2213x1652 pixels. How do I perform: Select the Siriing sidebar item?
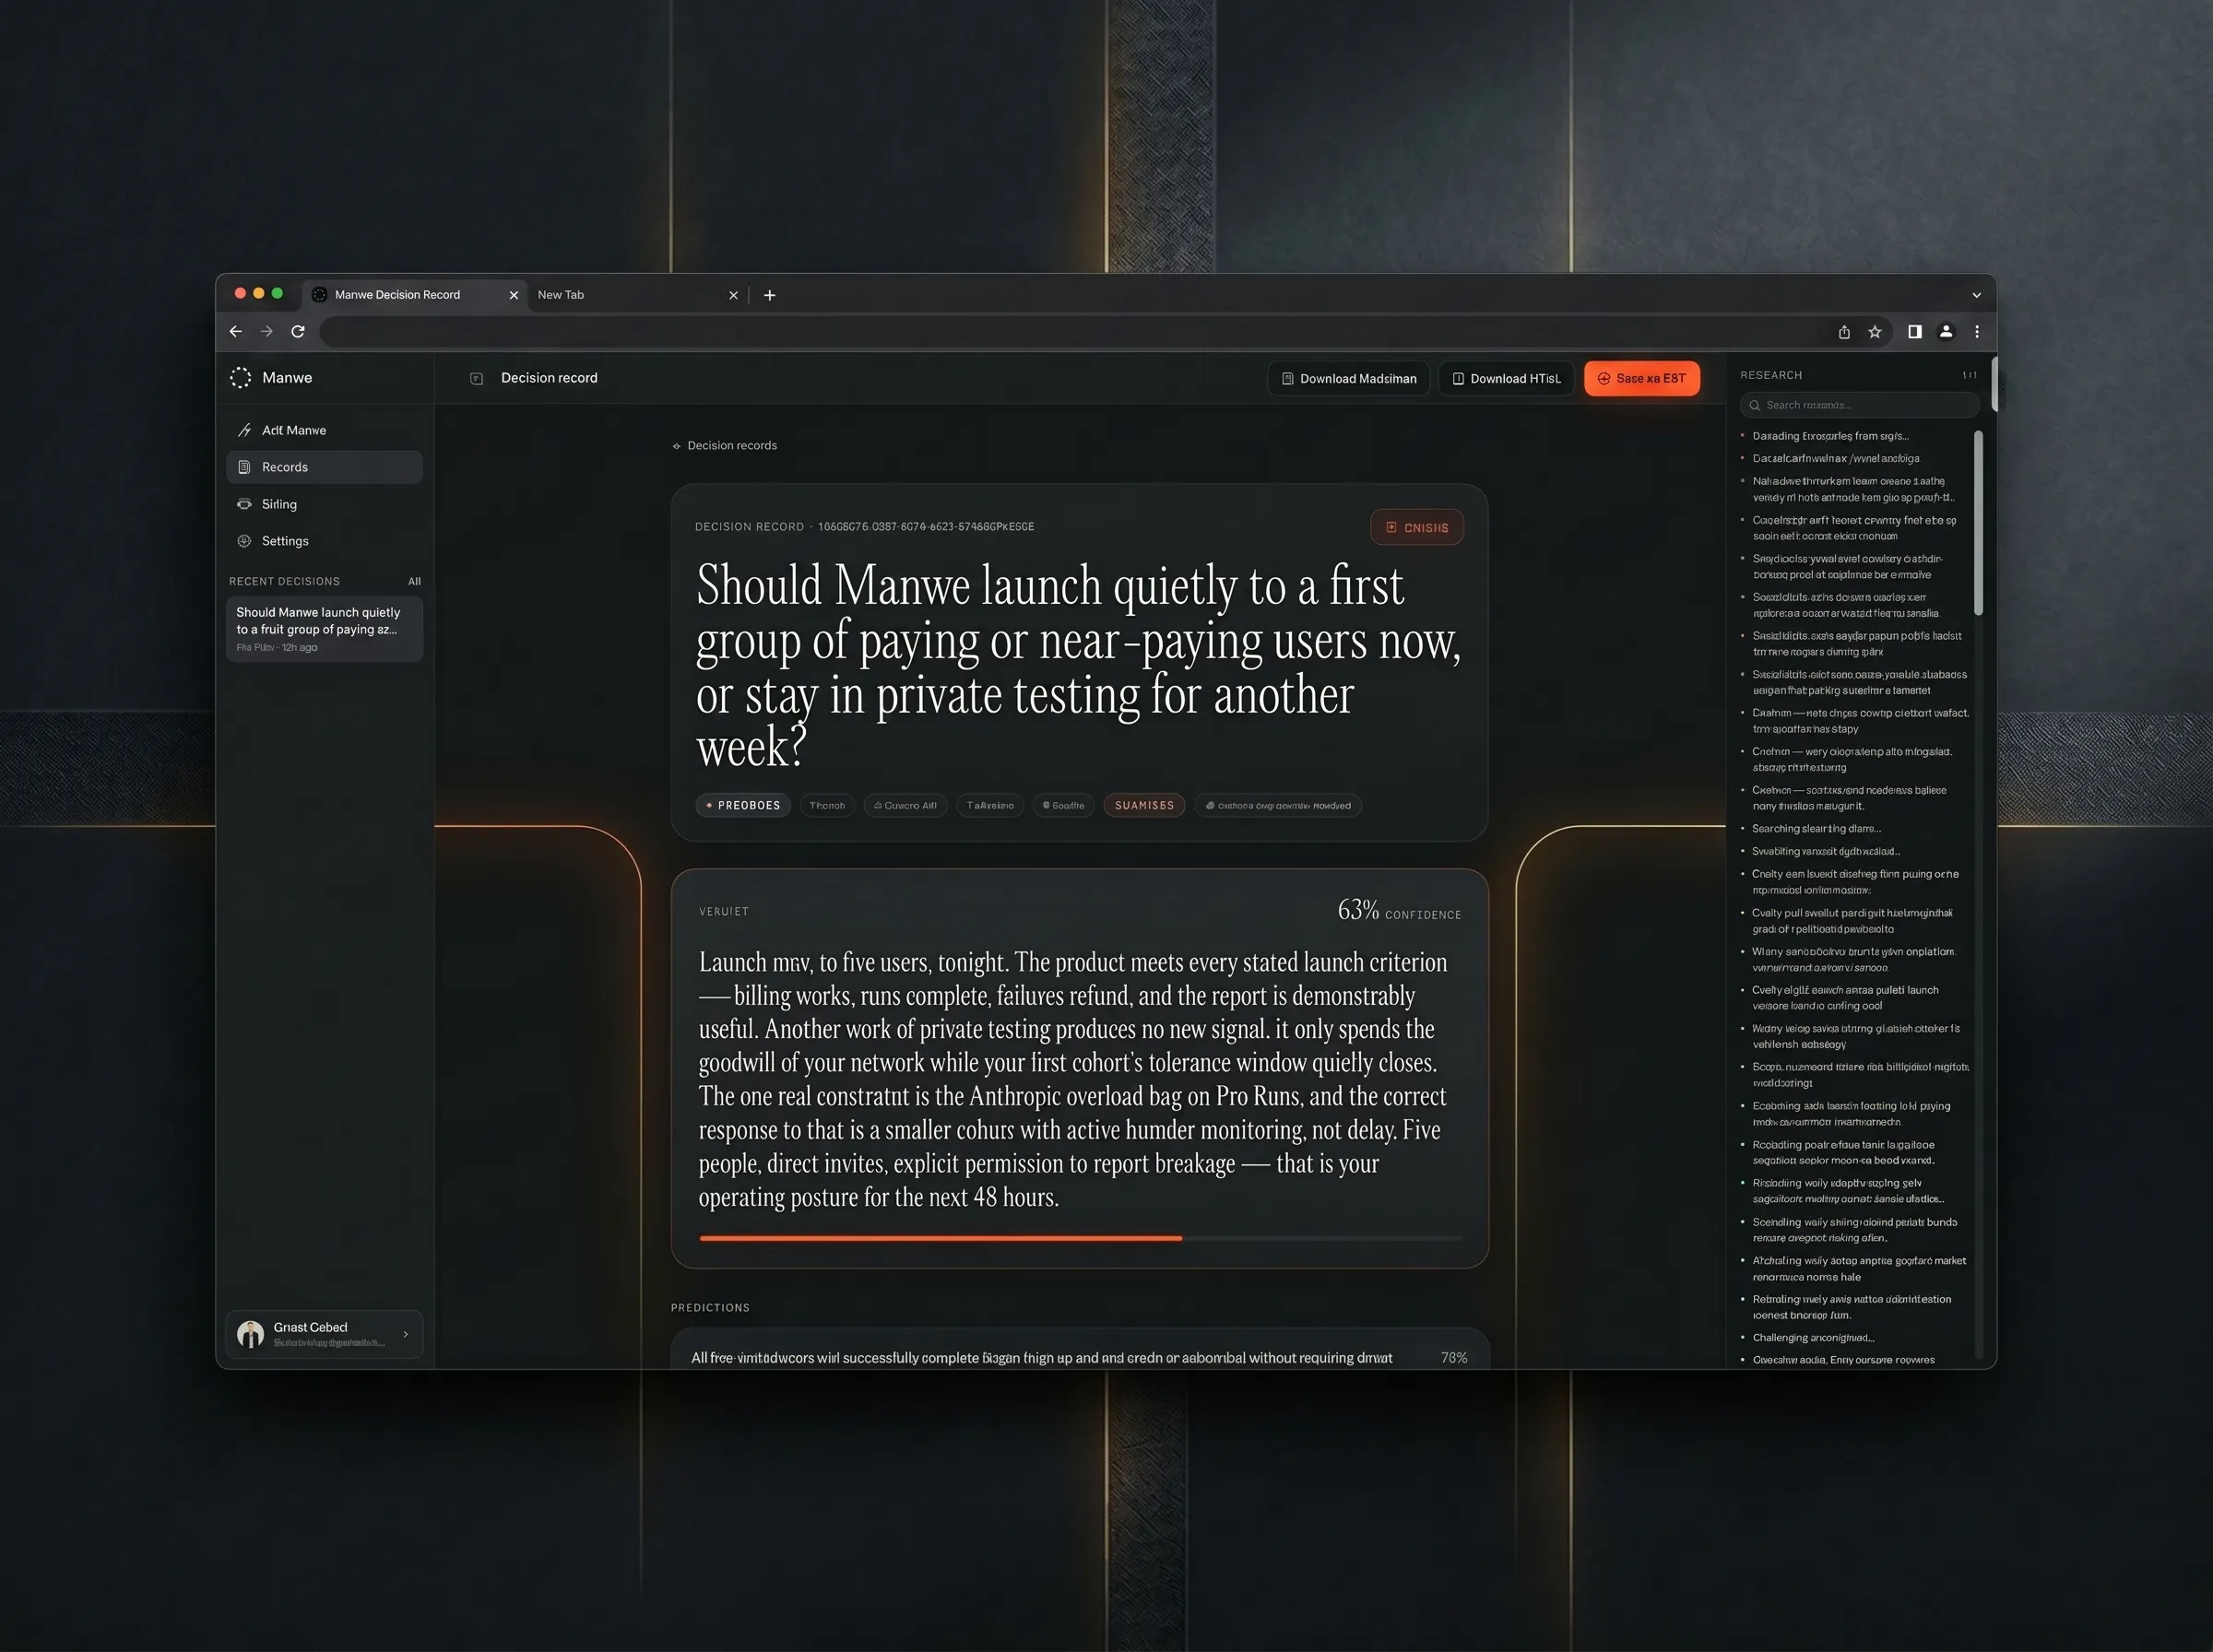point(324,504)
